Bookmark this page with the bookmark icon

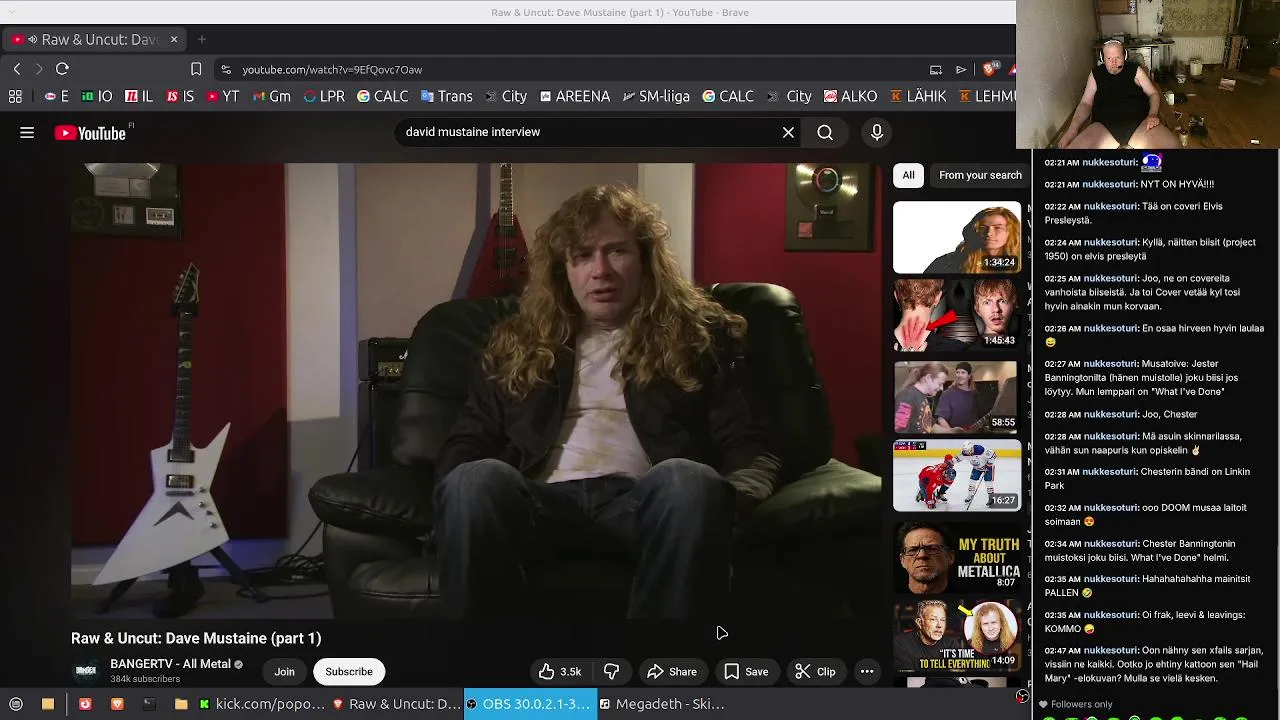coord(196,69)
